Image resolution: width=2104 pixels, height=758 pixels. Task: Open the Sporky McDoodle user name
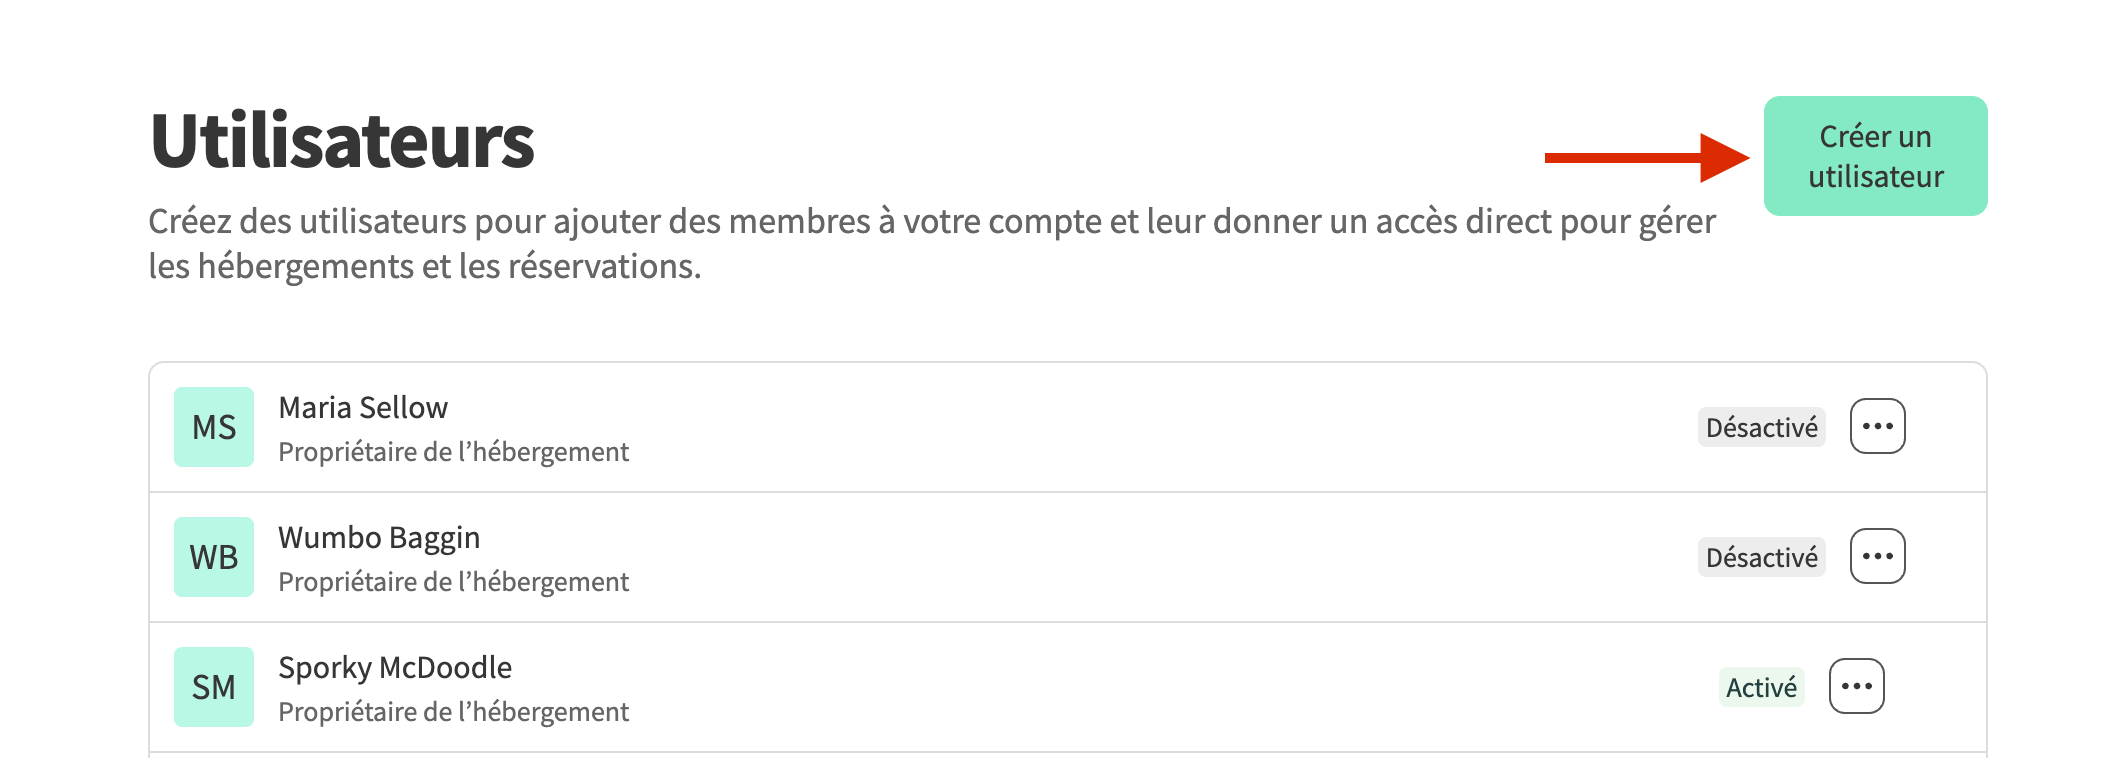395,668
